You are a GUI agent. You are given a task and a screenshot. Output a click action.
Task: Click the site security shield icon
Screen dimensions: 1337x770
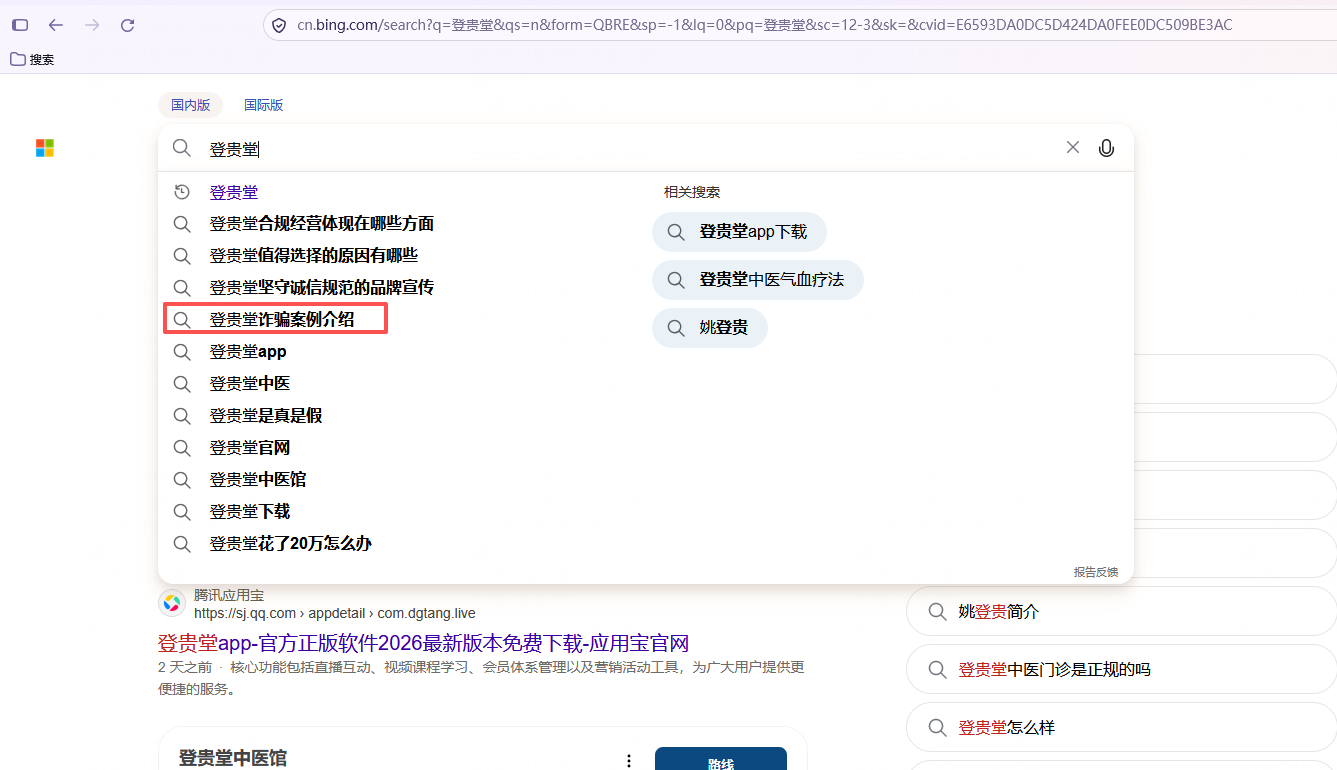click(x=280, y=25)
